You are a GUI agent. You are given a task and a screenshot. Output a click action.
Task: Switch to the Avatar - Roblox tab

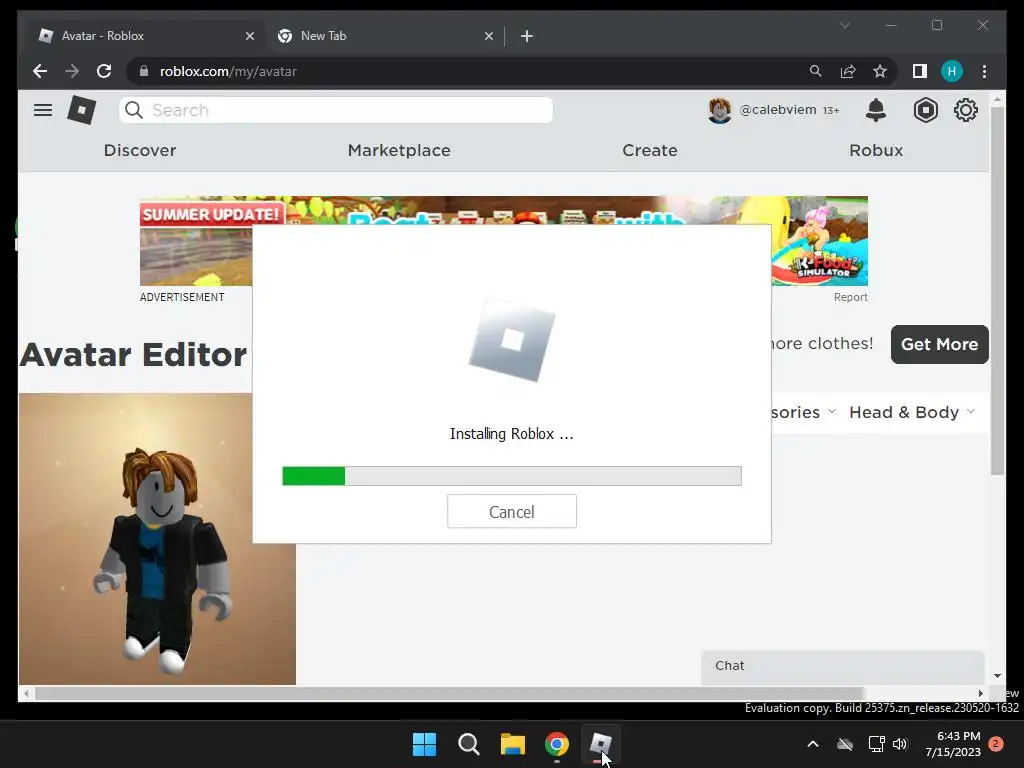[x=142, y=36]
